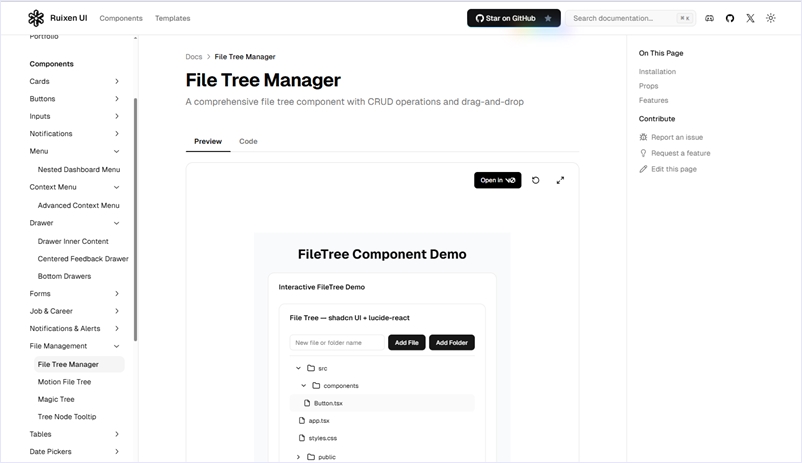This screenshot has height=463, width=802.
Task: Expand the public folder in file tree
Action: click(298, 457)
